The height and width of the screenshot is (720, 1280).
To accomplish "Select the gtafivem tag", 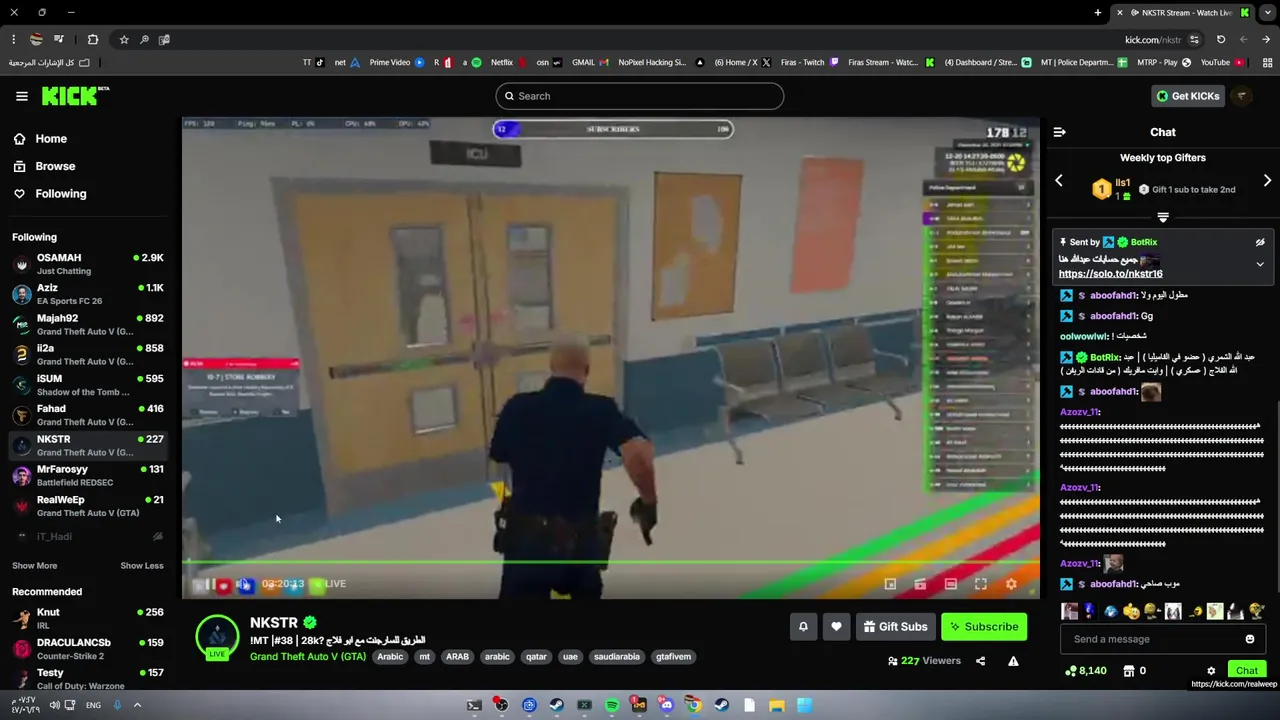I will tap(673, 657).
